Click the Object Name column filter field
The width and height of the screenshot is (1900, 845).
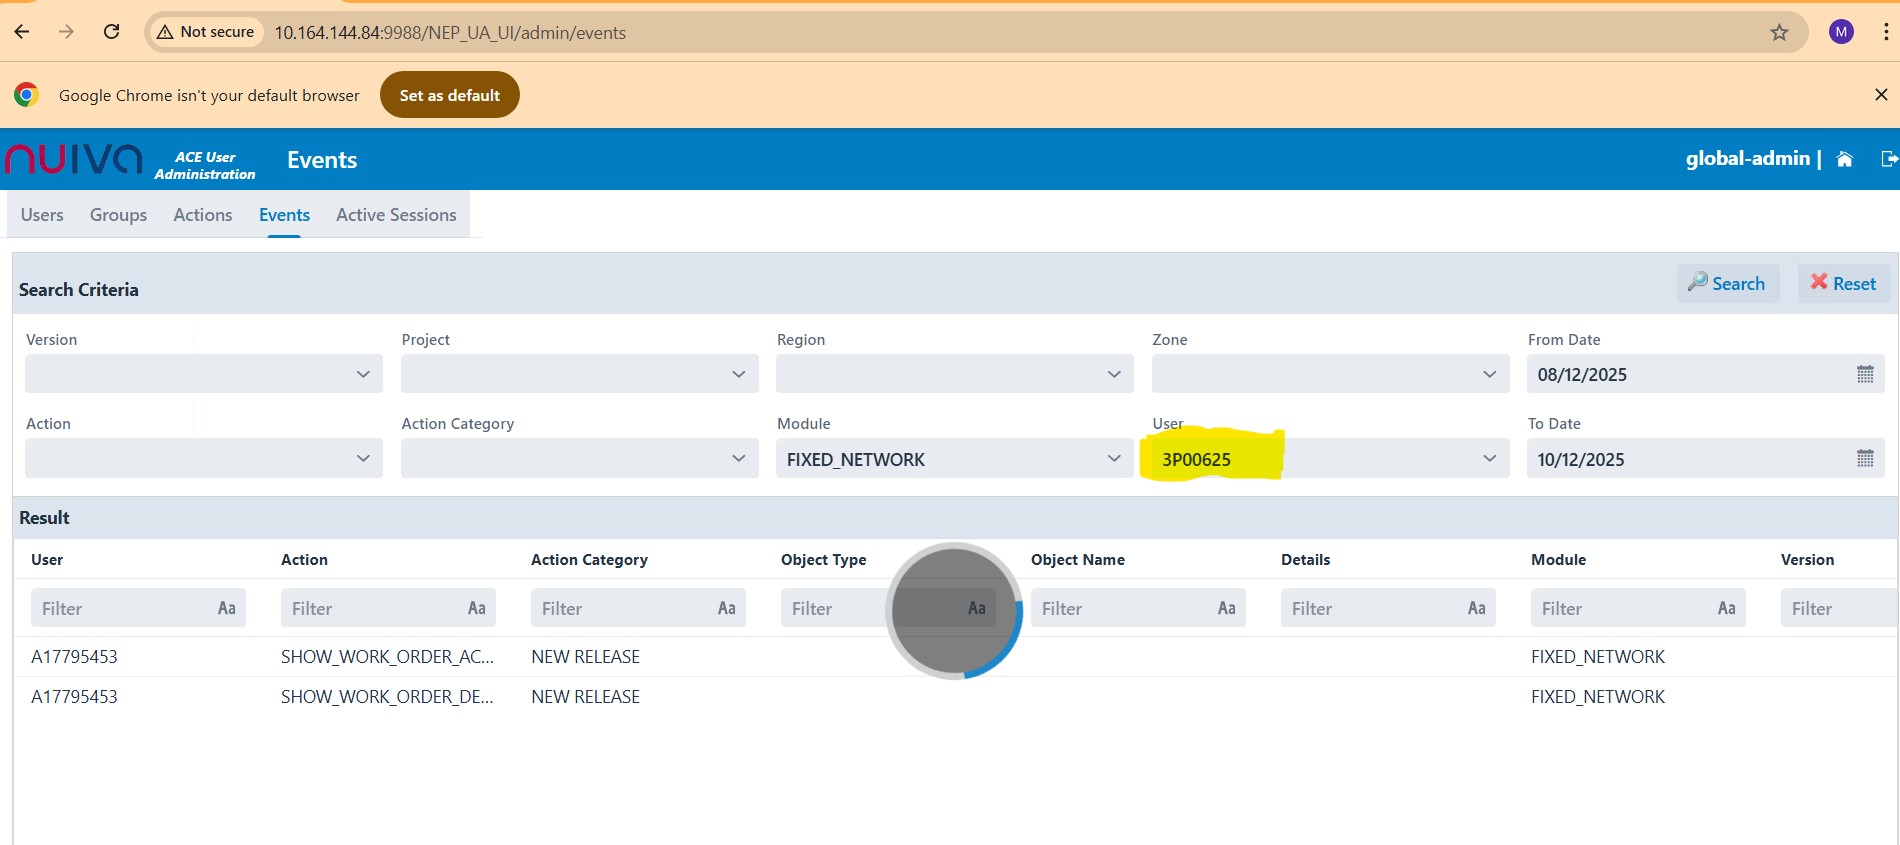(x=1120, y=608)
